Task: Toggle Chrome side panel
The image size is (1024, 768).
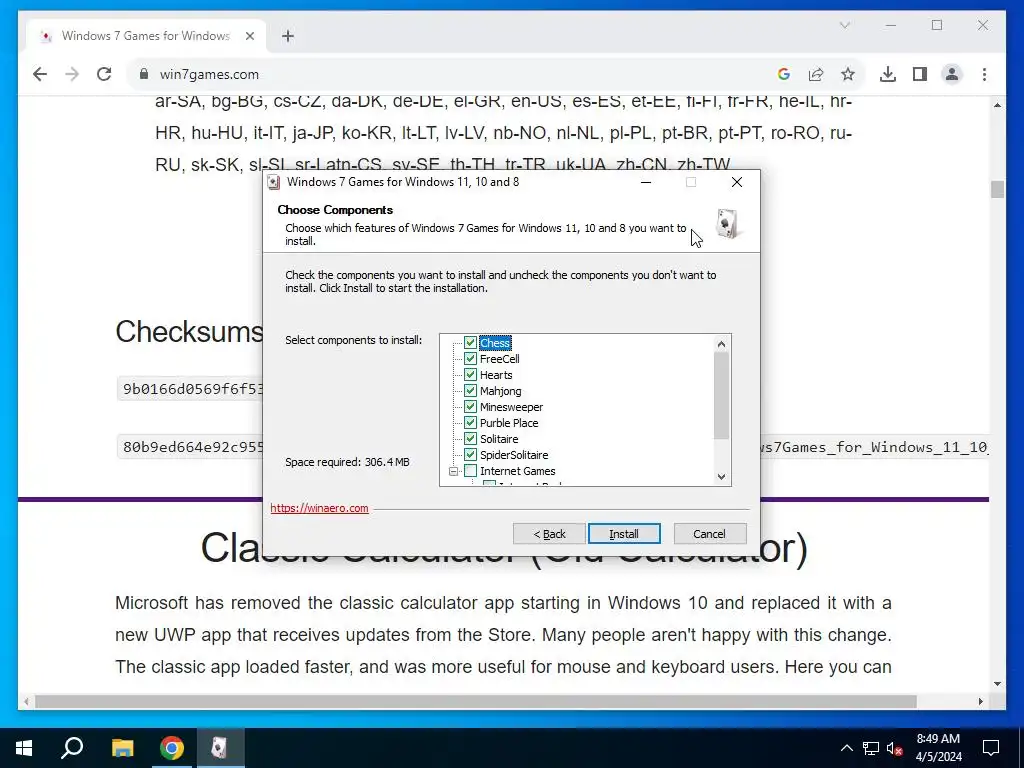Action: tap(920, 74)
